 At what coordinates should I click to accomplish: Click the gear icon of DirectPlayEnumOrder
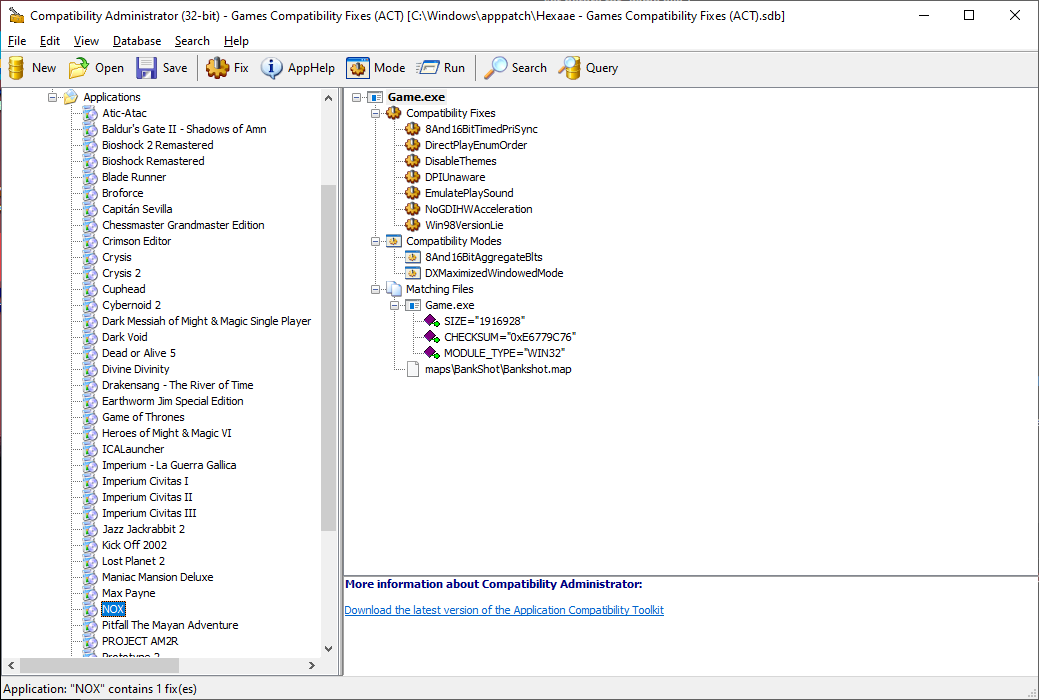tap(412, 145)
